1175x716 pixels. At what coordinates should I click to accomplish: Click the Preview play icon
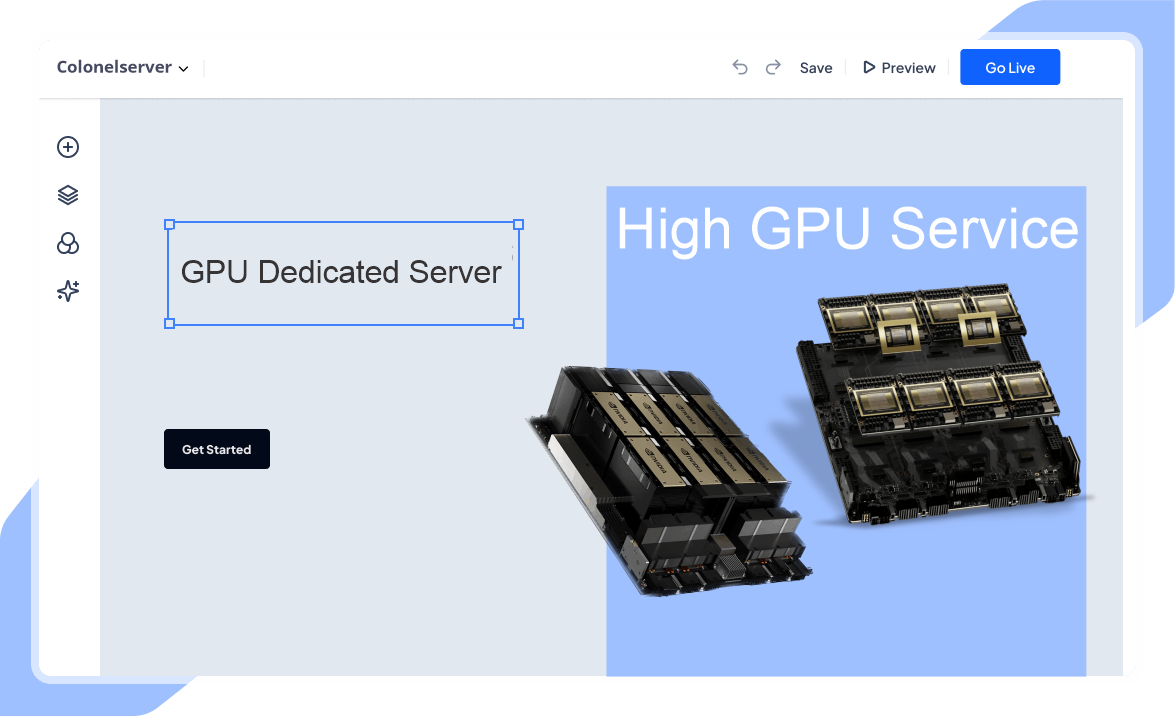pos(868,67)
